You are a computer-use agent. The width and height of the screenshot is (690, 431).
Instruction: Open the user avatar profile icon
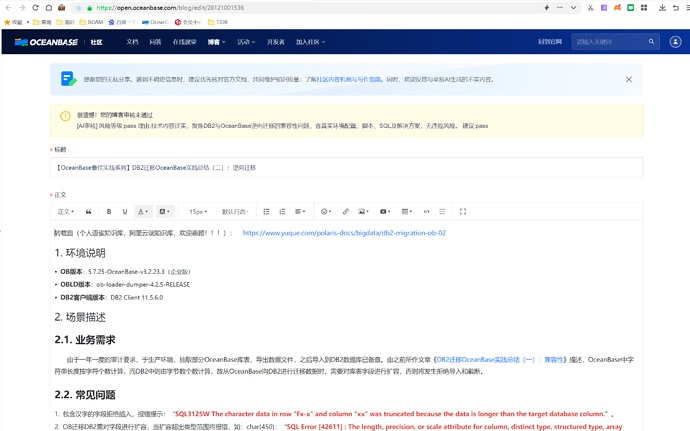(675, 42)
